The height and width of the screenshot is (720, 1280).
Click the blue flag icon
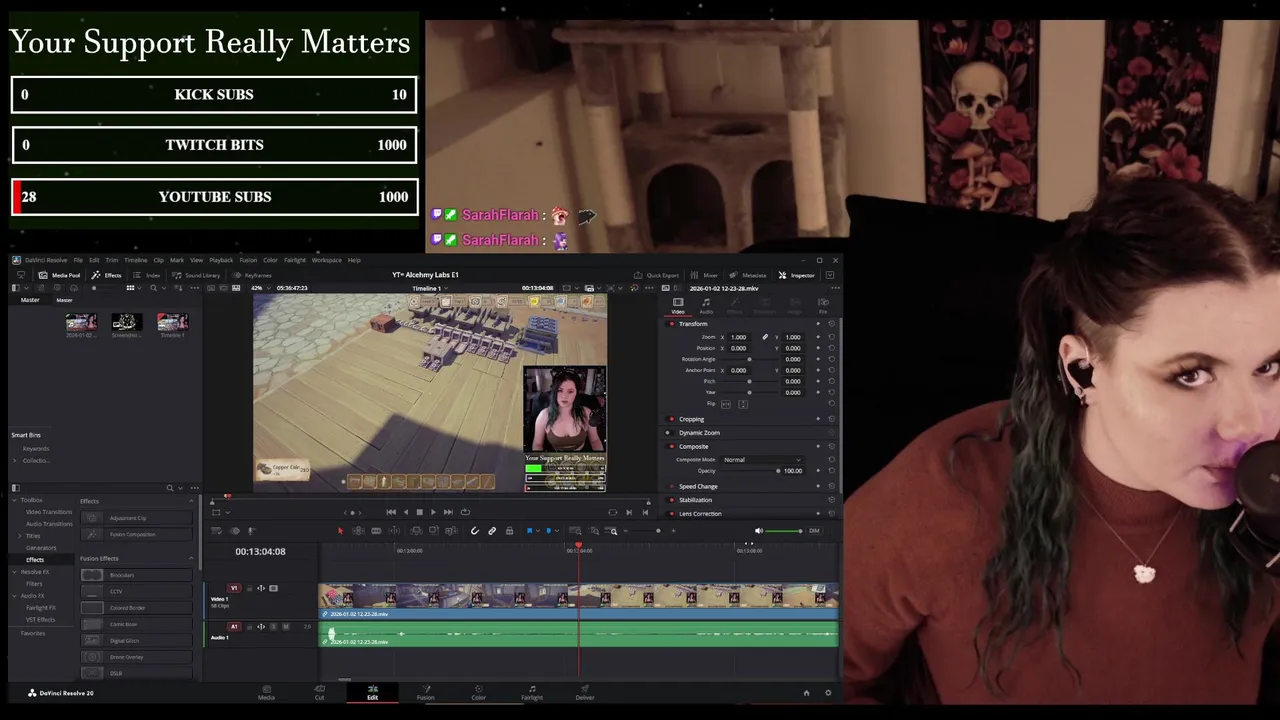[x=530, y=531]
